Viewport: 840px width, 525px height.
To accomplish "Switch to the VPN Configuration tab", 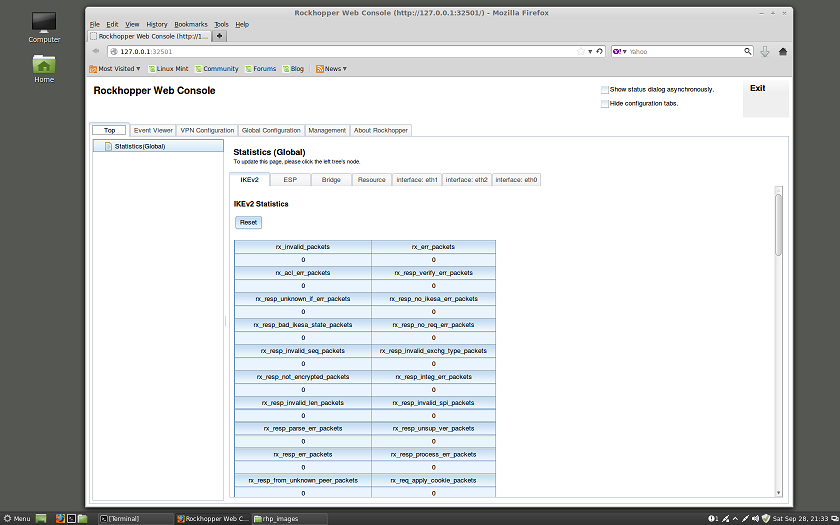I will click(207, 130).
